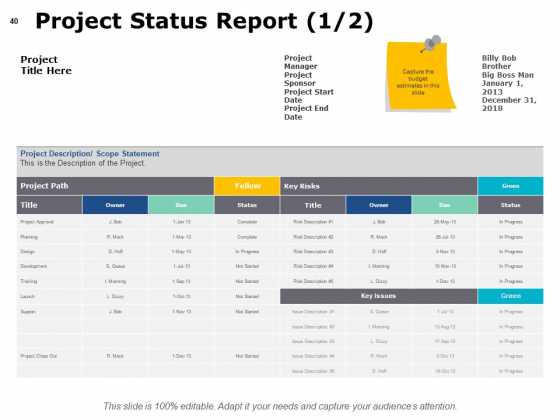Click 'I. Manning' owner in Risk Description #4 row

click(x=379, y=266)
